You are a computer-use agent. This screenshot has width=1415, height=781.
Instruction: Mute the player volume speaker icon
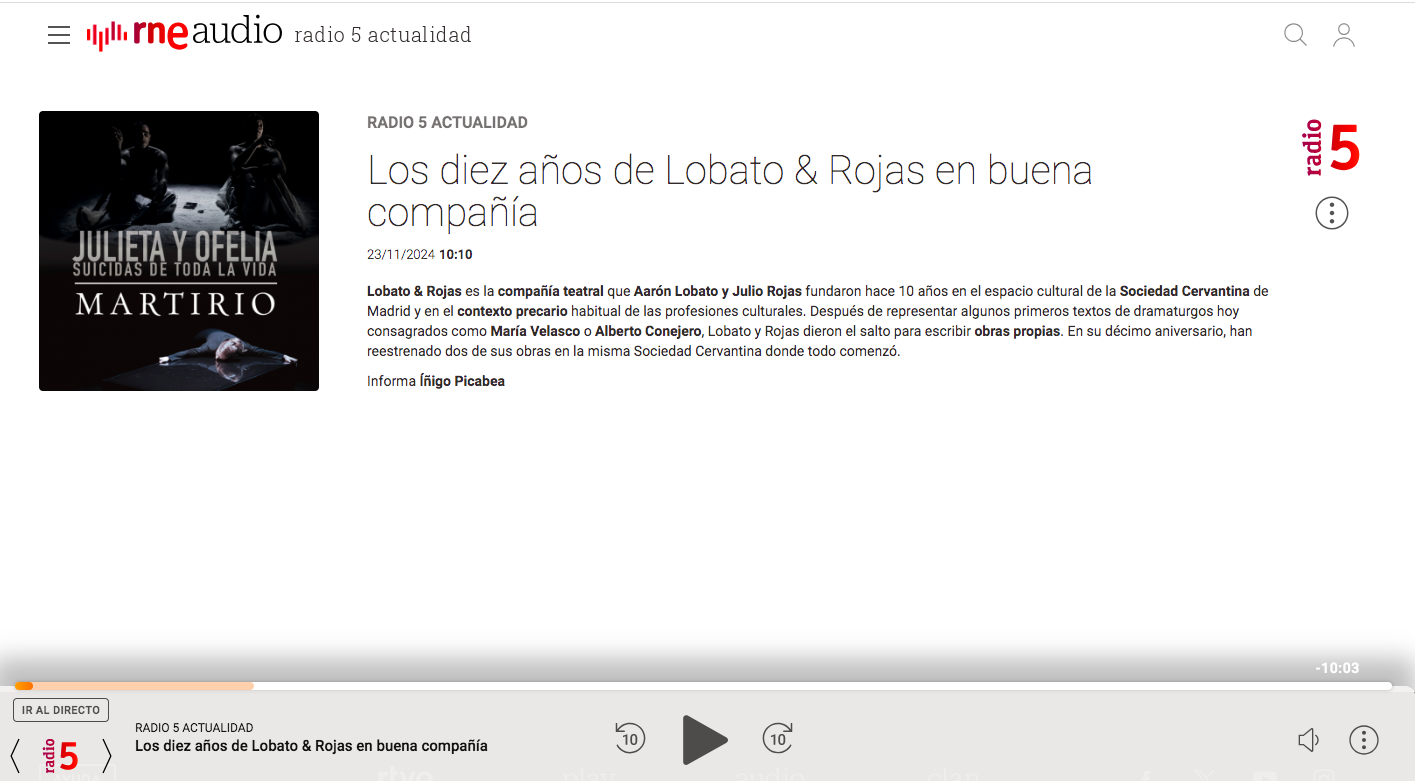click(1308, 740)
